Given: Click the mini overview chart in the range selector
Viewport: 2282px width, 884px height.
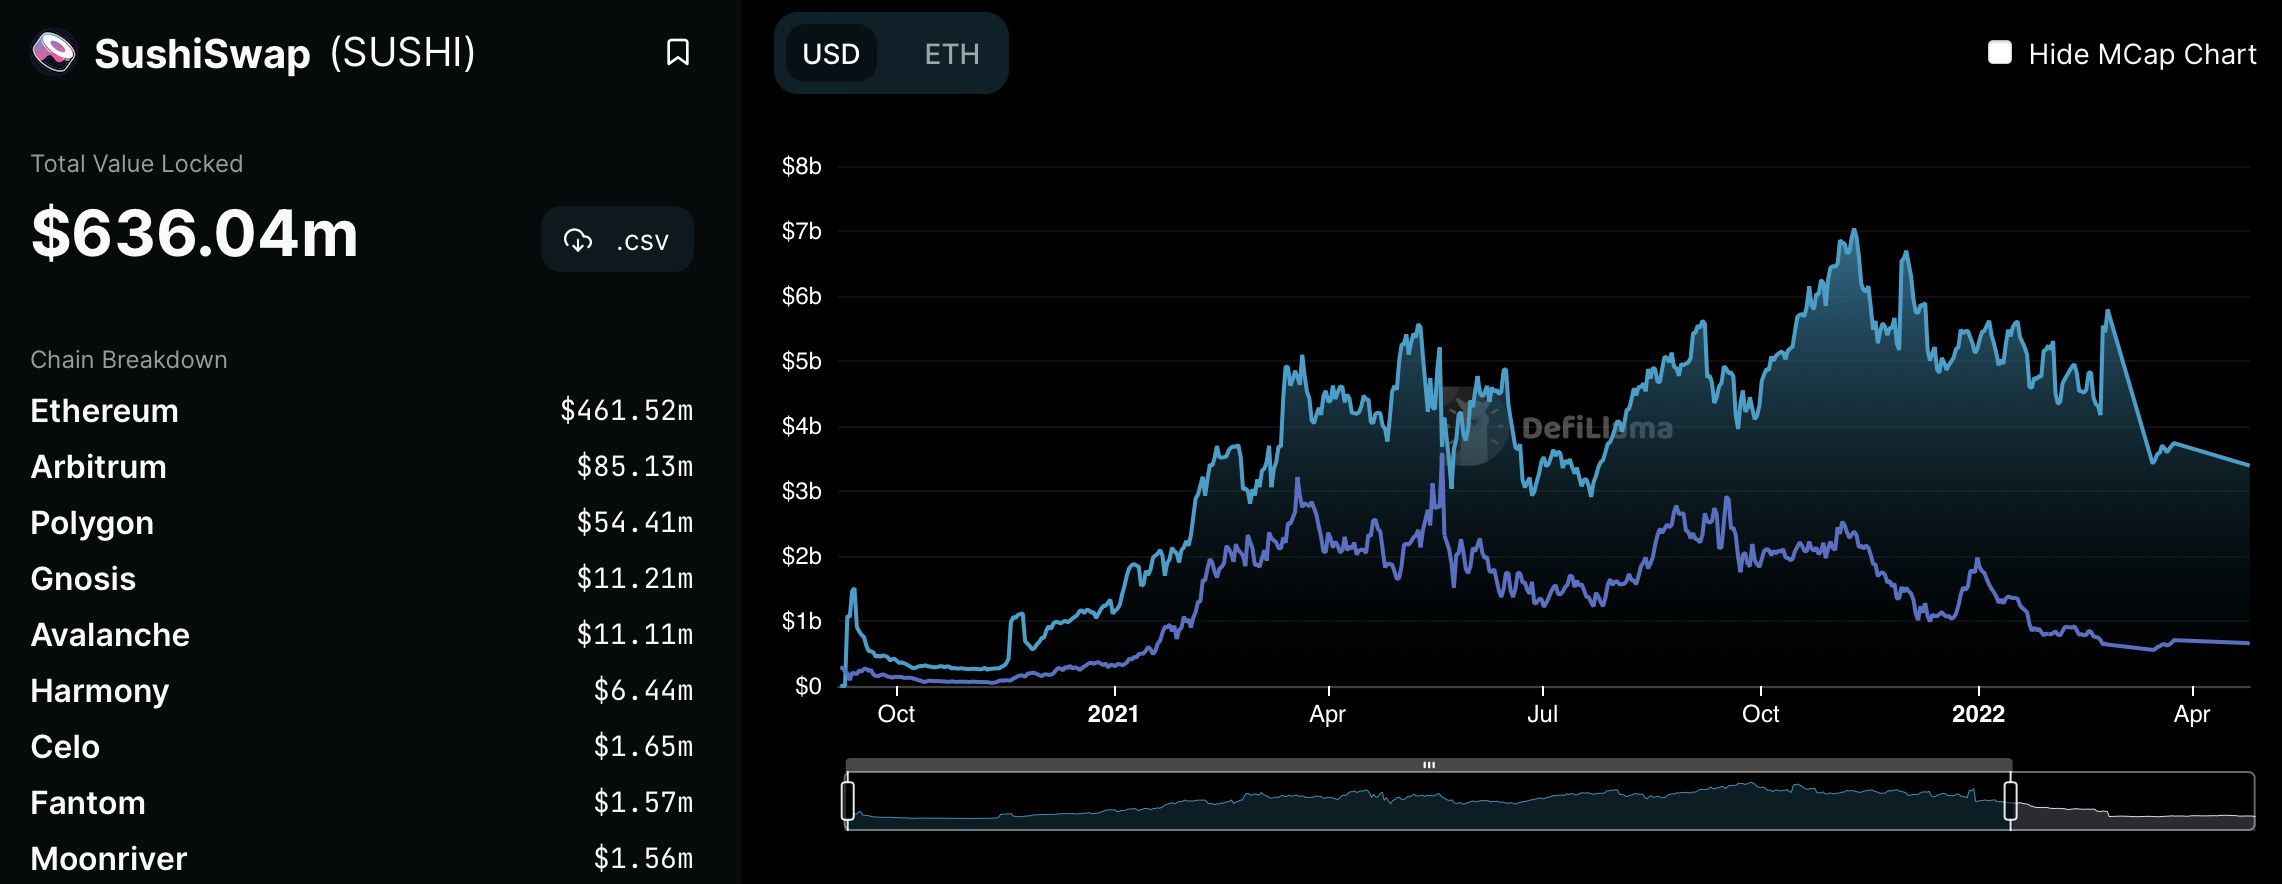Looking at the screenshot, I should pos(1550,801).
